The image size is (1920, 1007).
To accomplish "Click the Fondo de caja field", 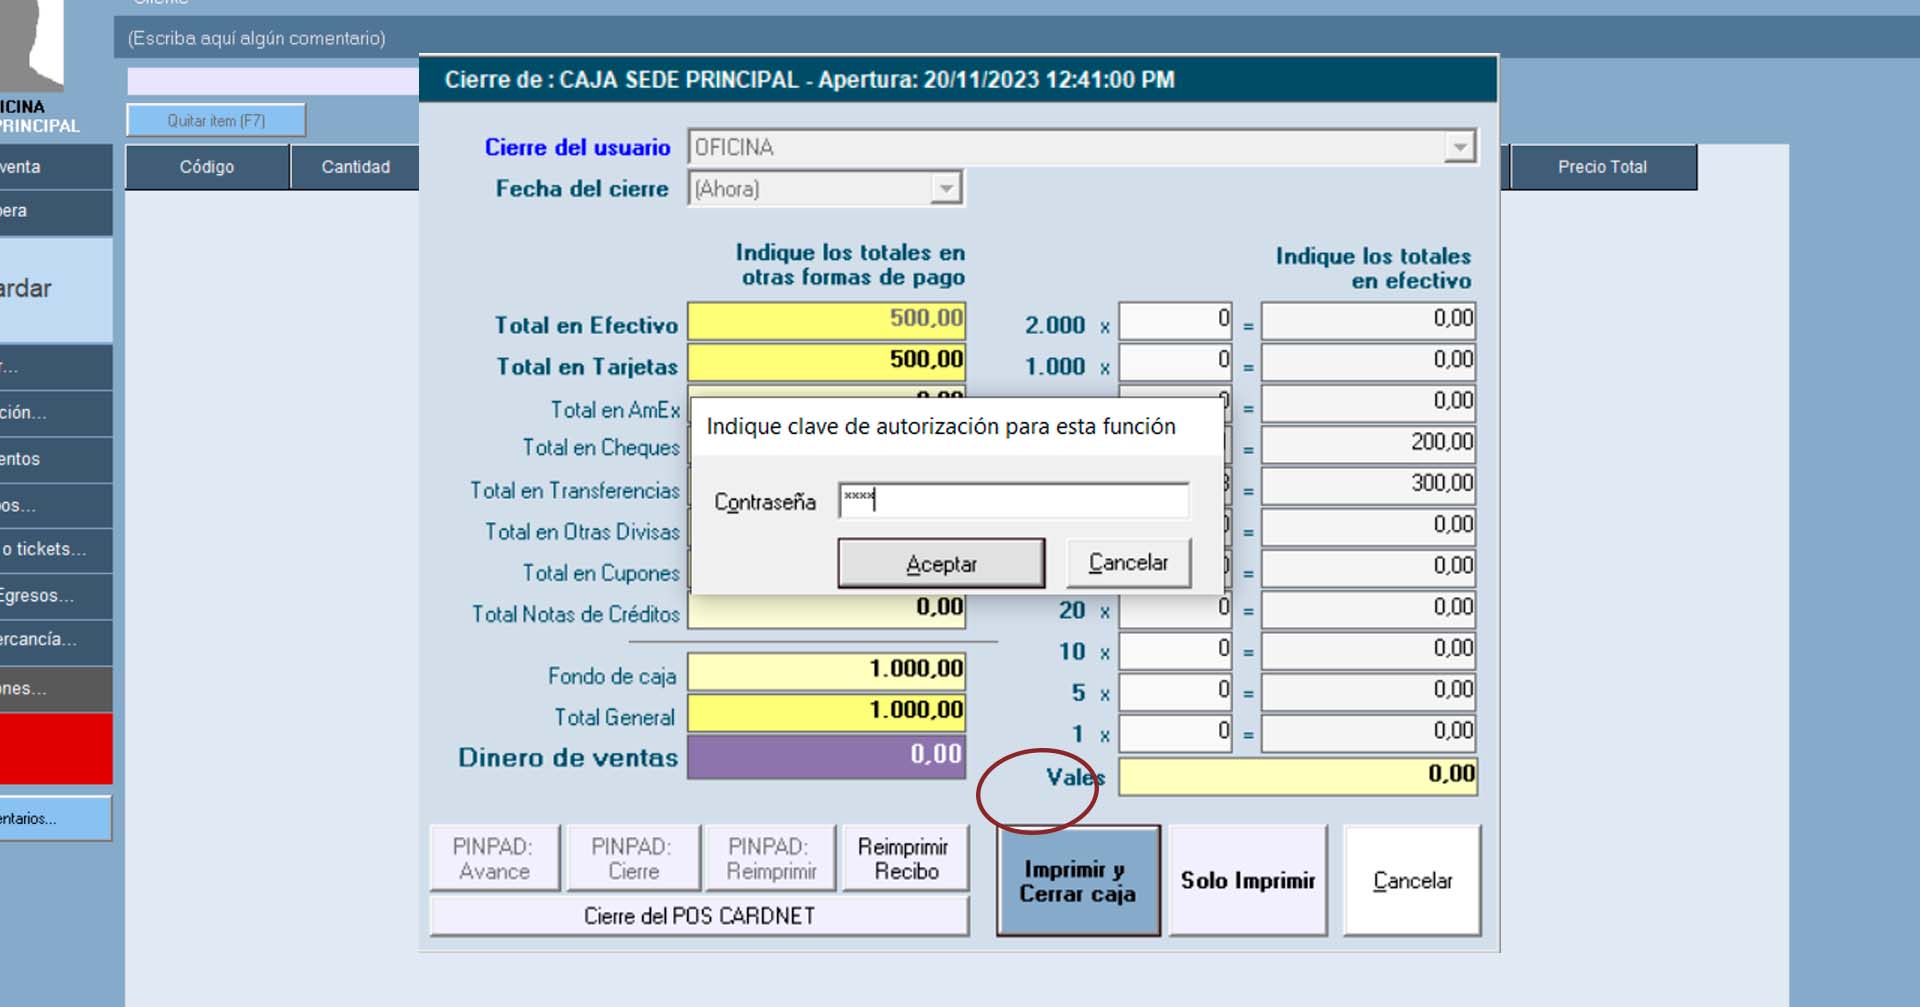I will point(826,670).
